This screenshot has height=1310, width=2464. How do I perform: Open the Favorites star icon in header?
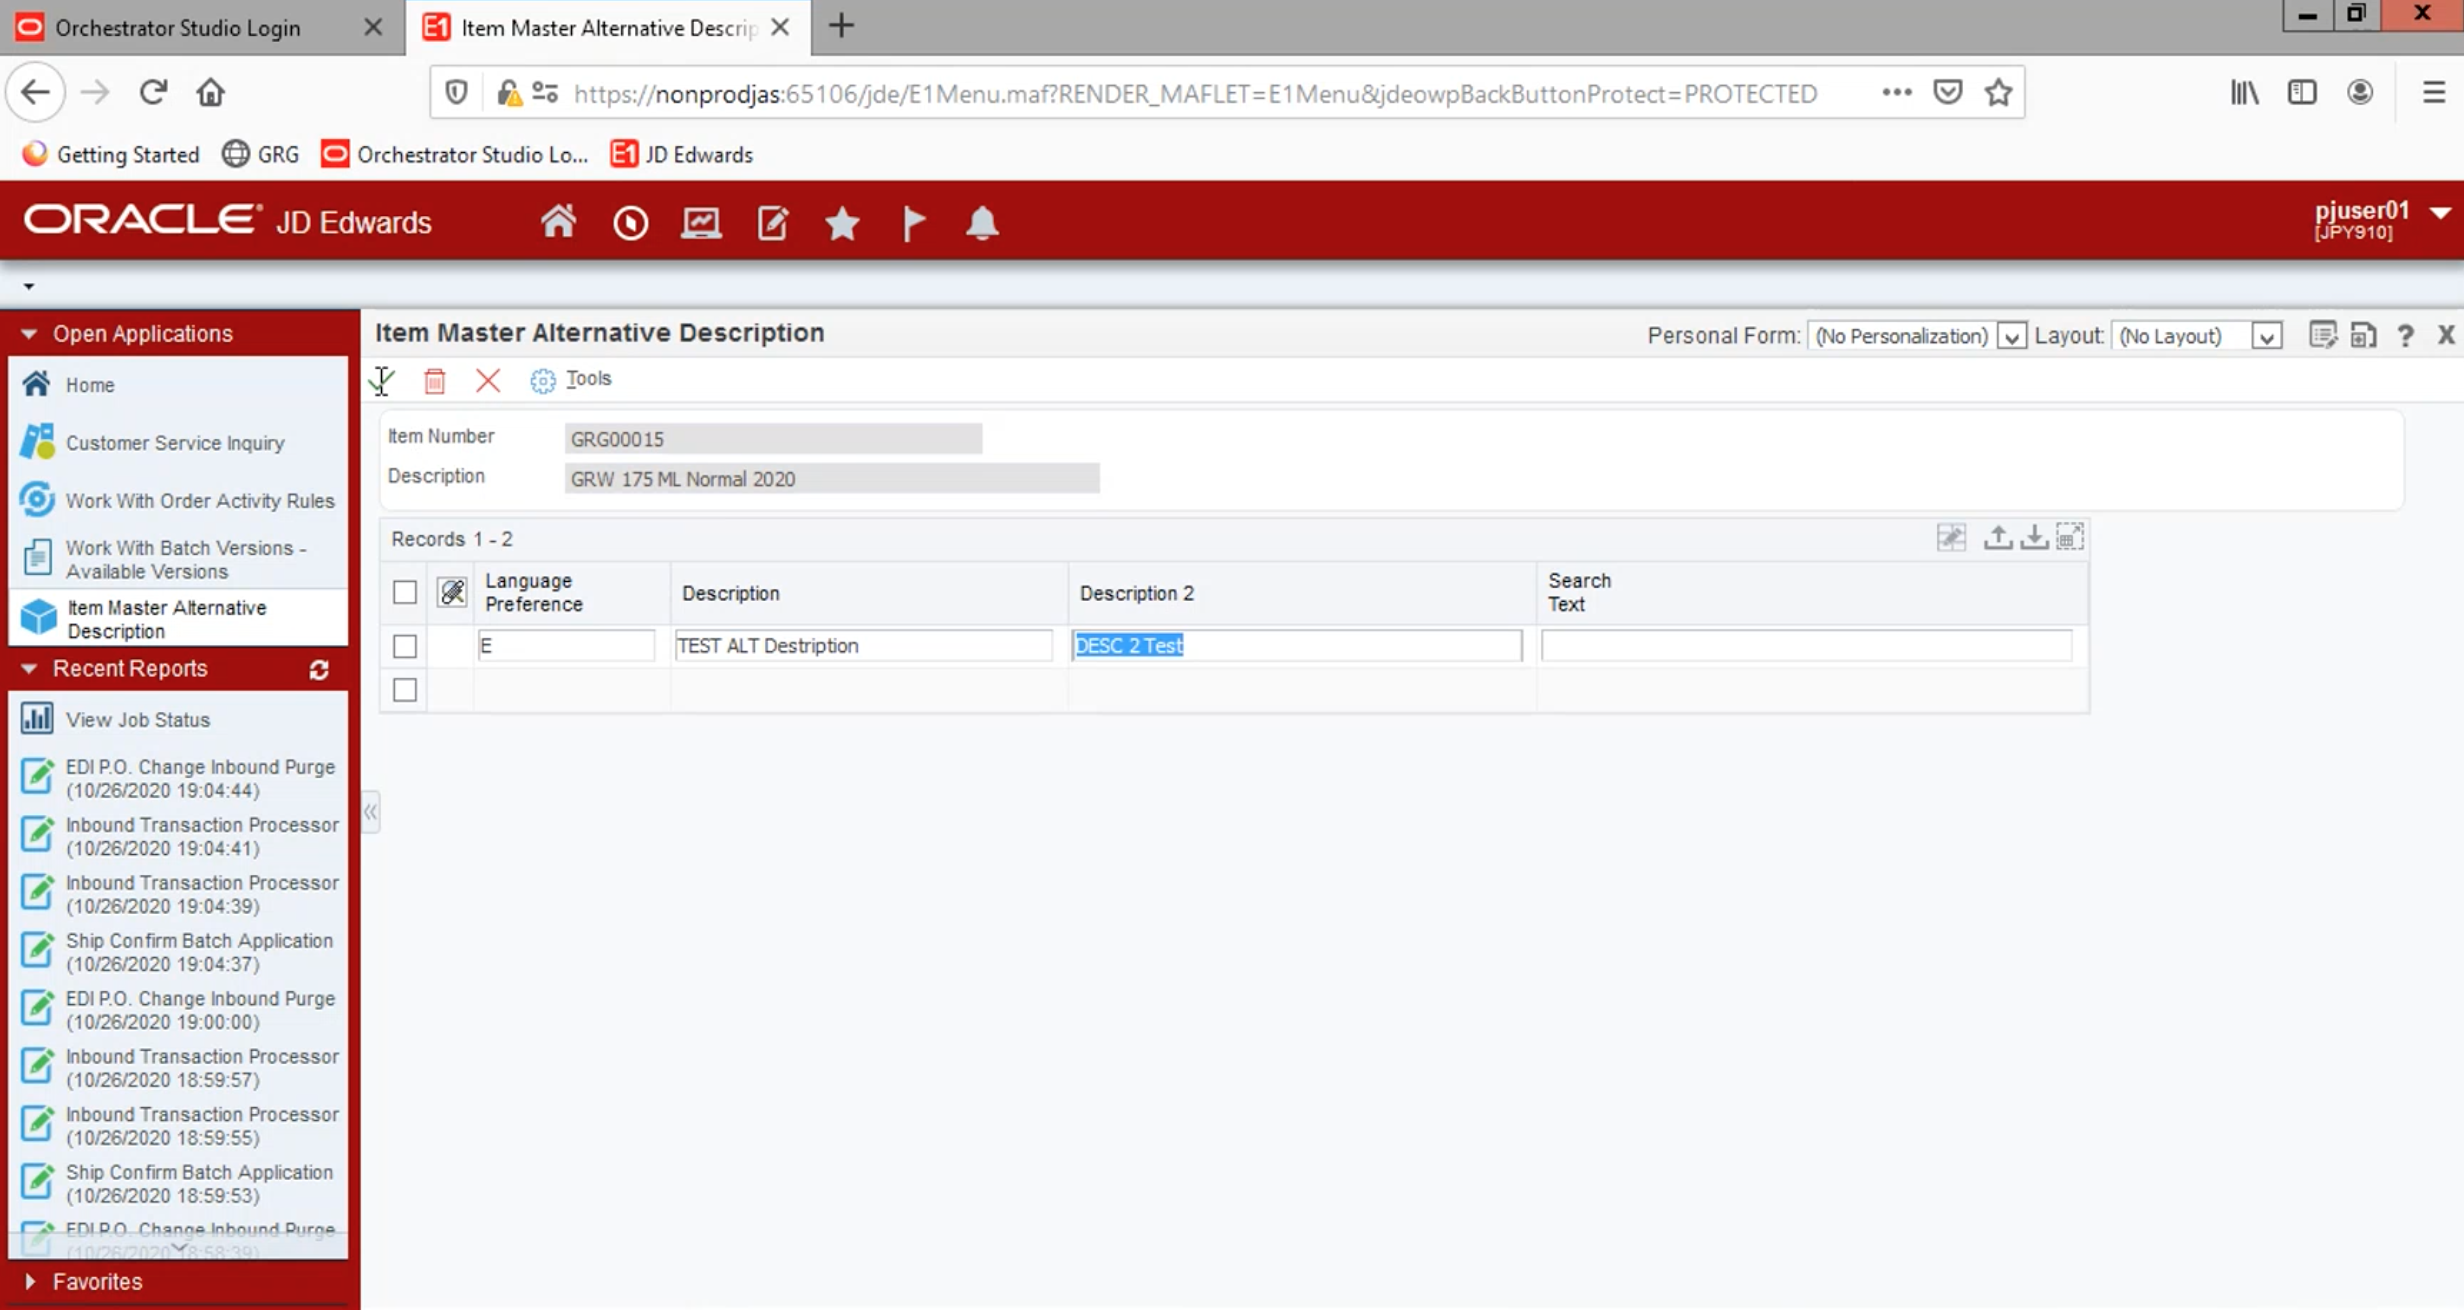click(x=842, y=222)
